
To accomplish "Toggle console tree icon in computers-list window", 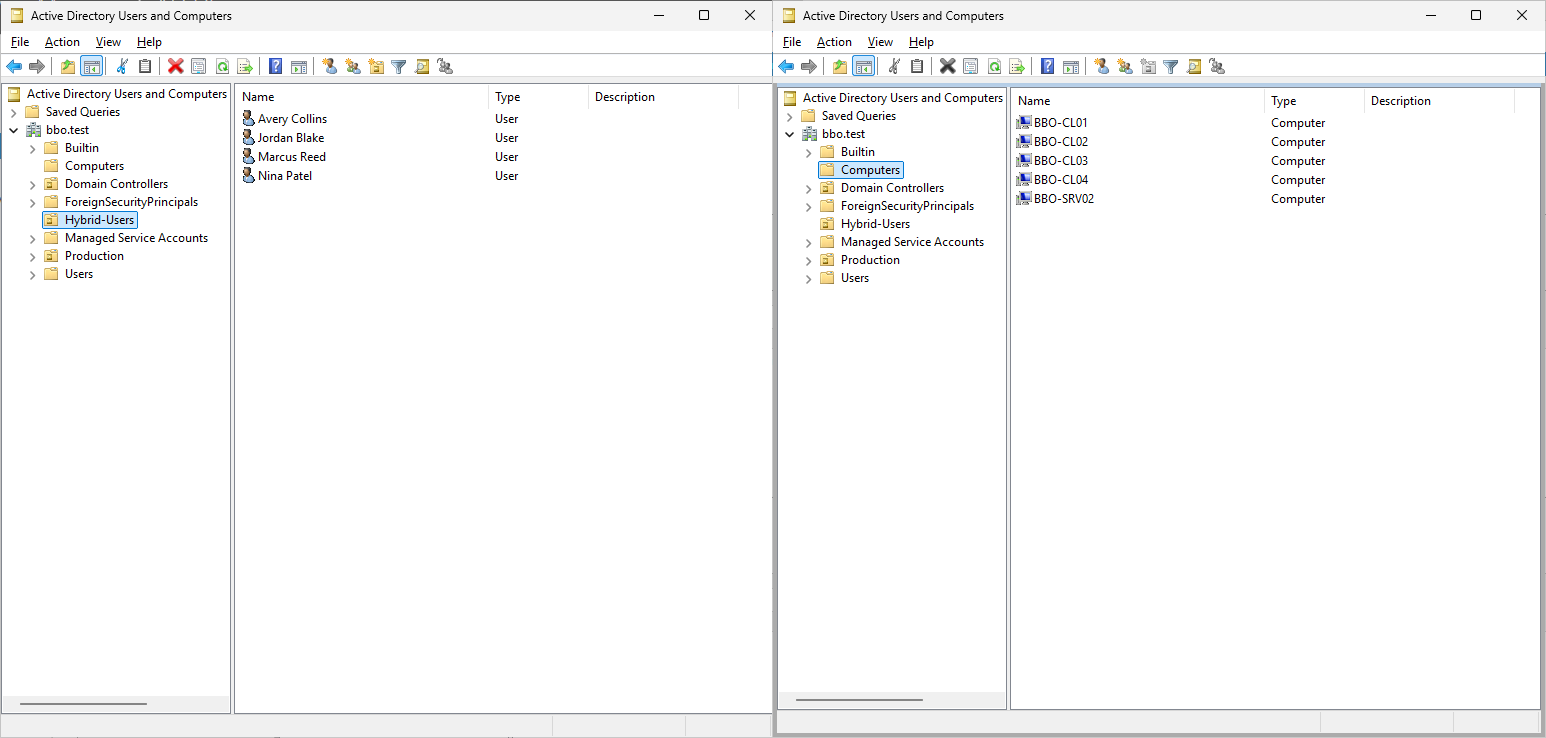I will (863, 66).
